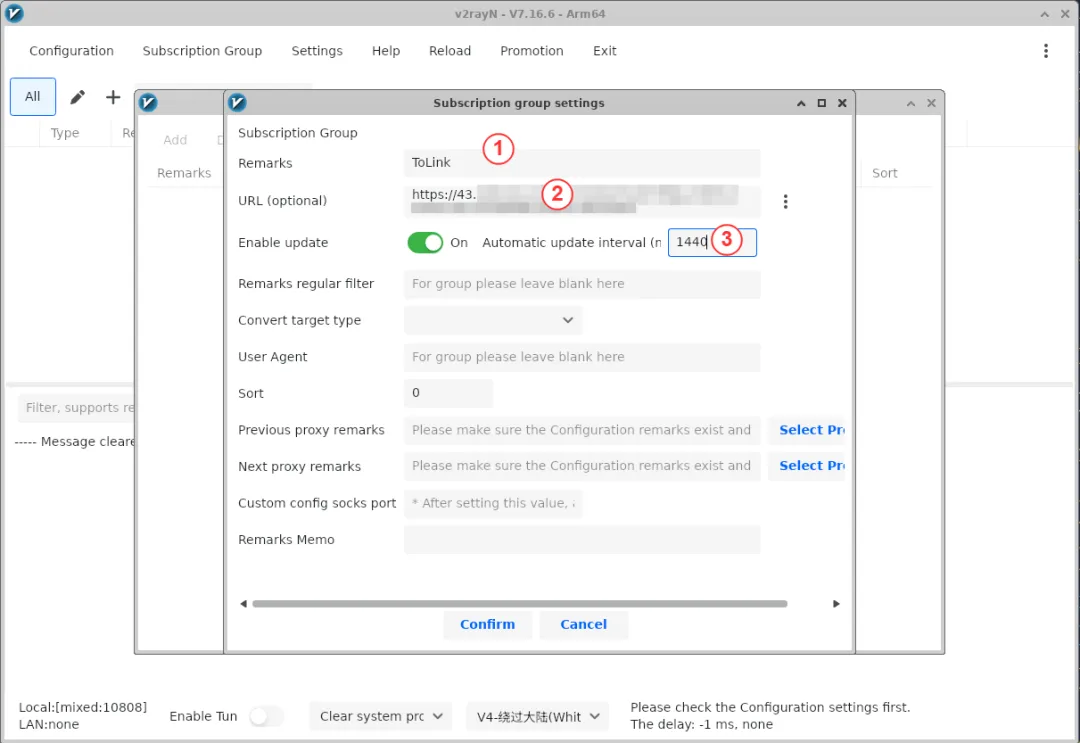The height and width of the screenshot is (743, 1080).
Task: Click v2rayN logo in the background subscription window
Action: point(148,103)
